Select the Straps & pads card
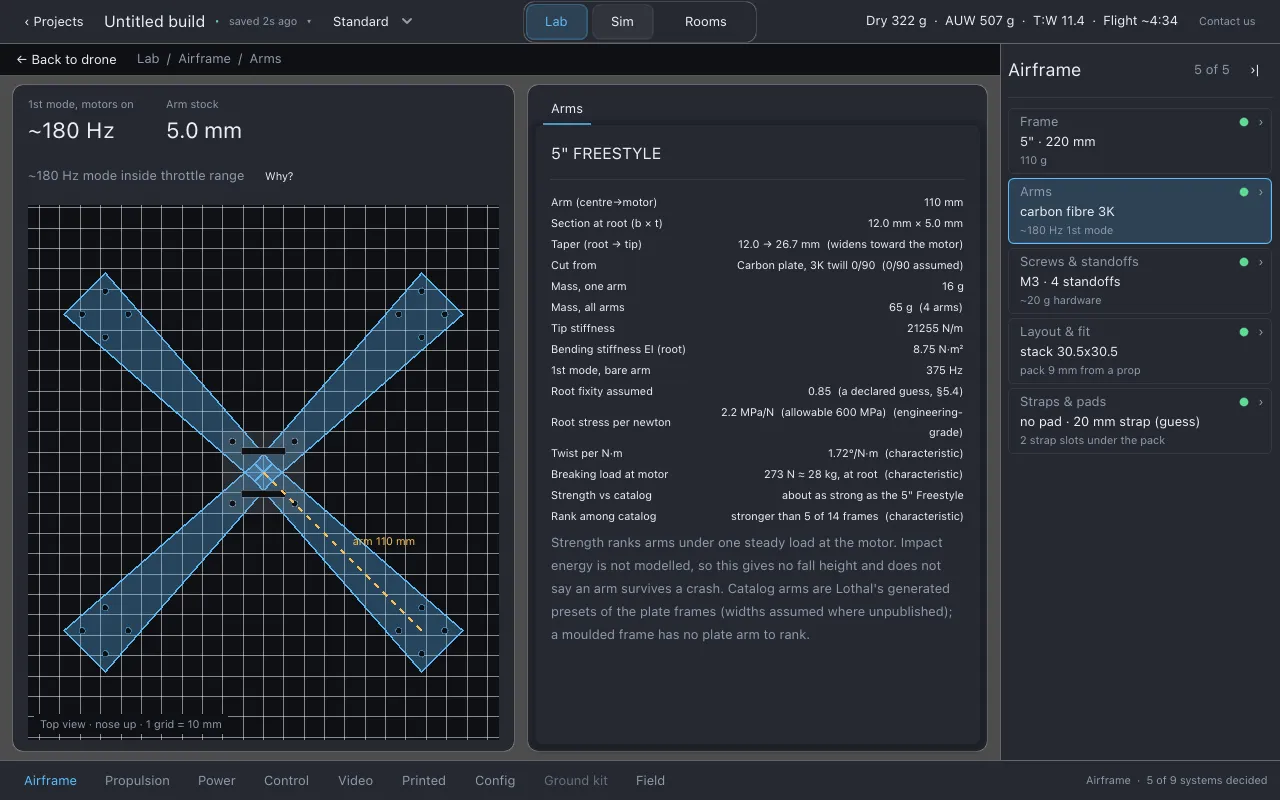1280x800 pixels. pyautogui.click(x=1139, y=421)
